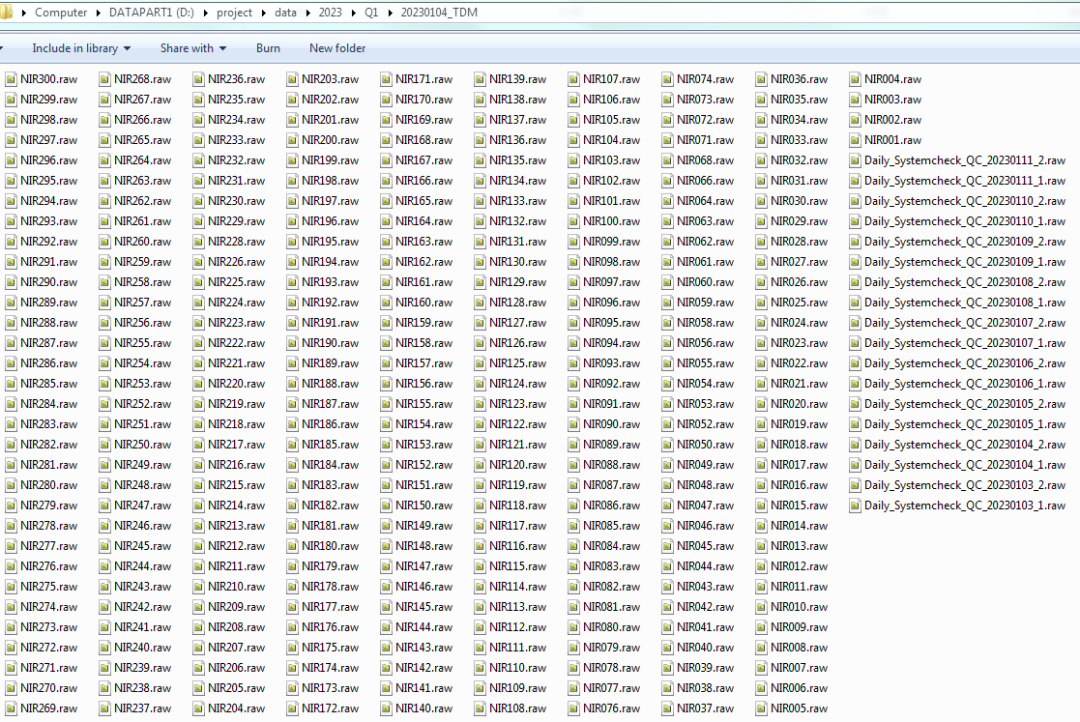Select the file name NIR090.raw
Viewport: 1080px width, 722px height.
[612, 424]
